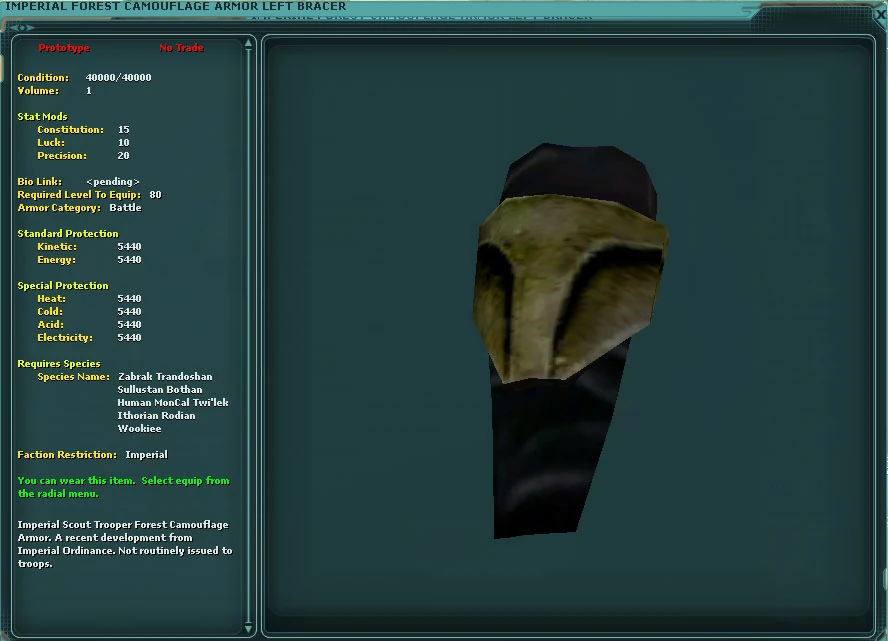Click the scroll down arrow in the stats panel
Viewport: 888px width, 641px height.
coord(248,629)
